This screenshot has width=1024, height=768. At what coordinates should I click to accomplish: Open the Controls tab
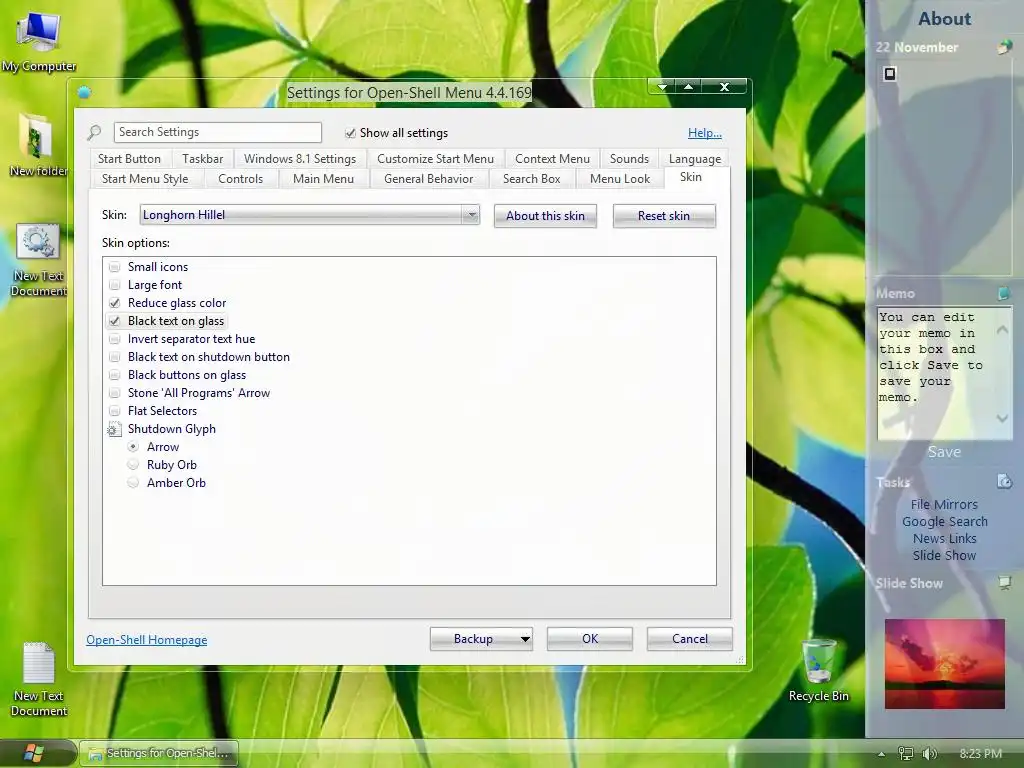pyautogui.click(x=240, y=179)
